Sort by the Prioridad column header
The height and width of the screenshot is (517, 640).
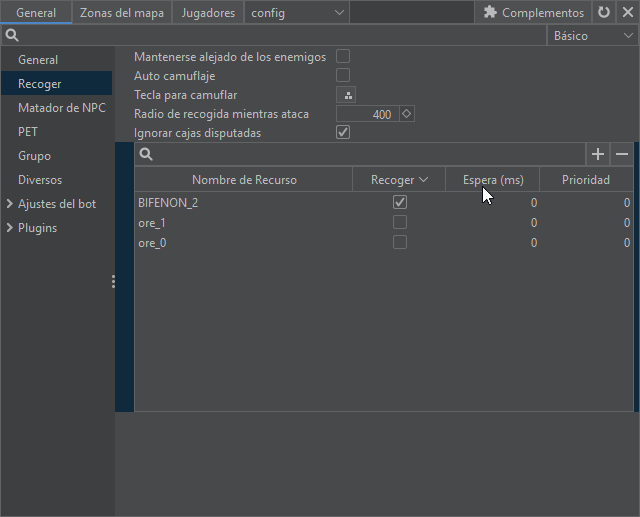585,180
